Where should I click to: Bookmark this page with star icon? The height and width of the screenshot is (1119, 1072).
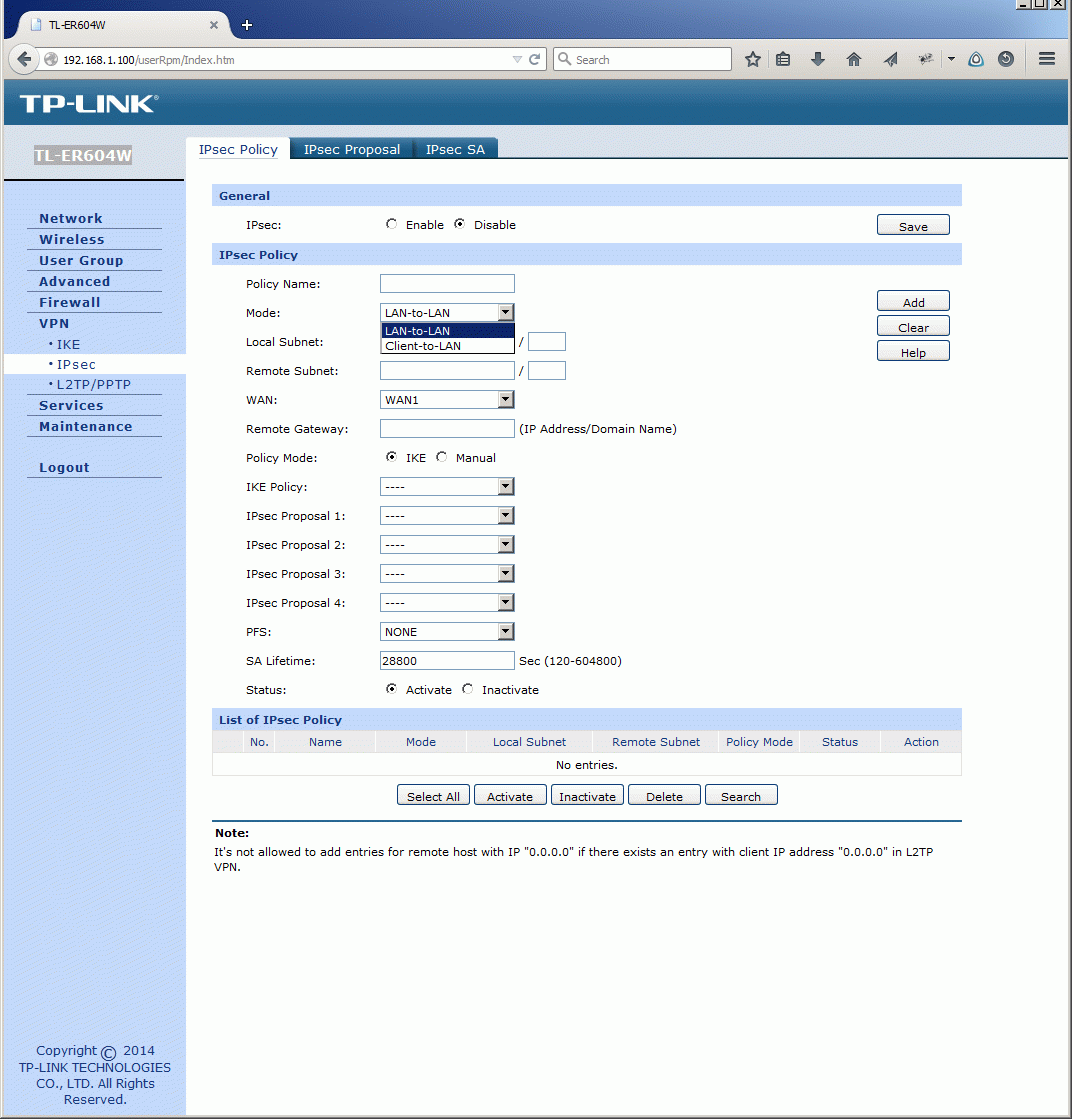coord(752,59)
